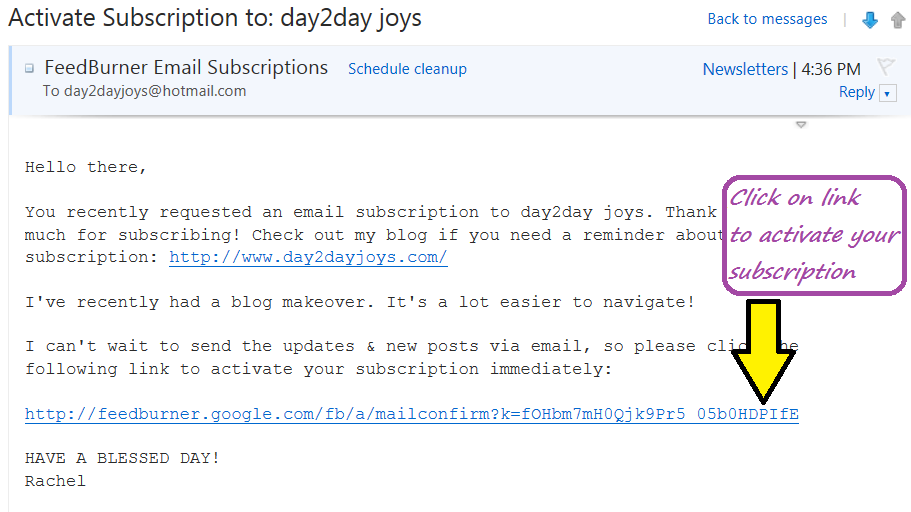Open the Newsletters category link
Screen dimensions: 911x512
coord(745,69)
